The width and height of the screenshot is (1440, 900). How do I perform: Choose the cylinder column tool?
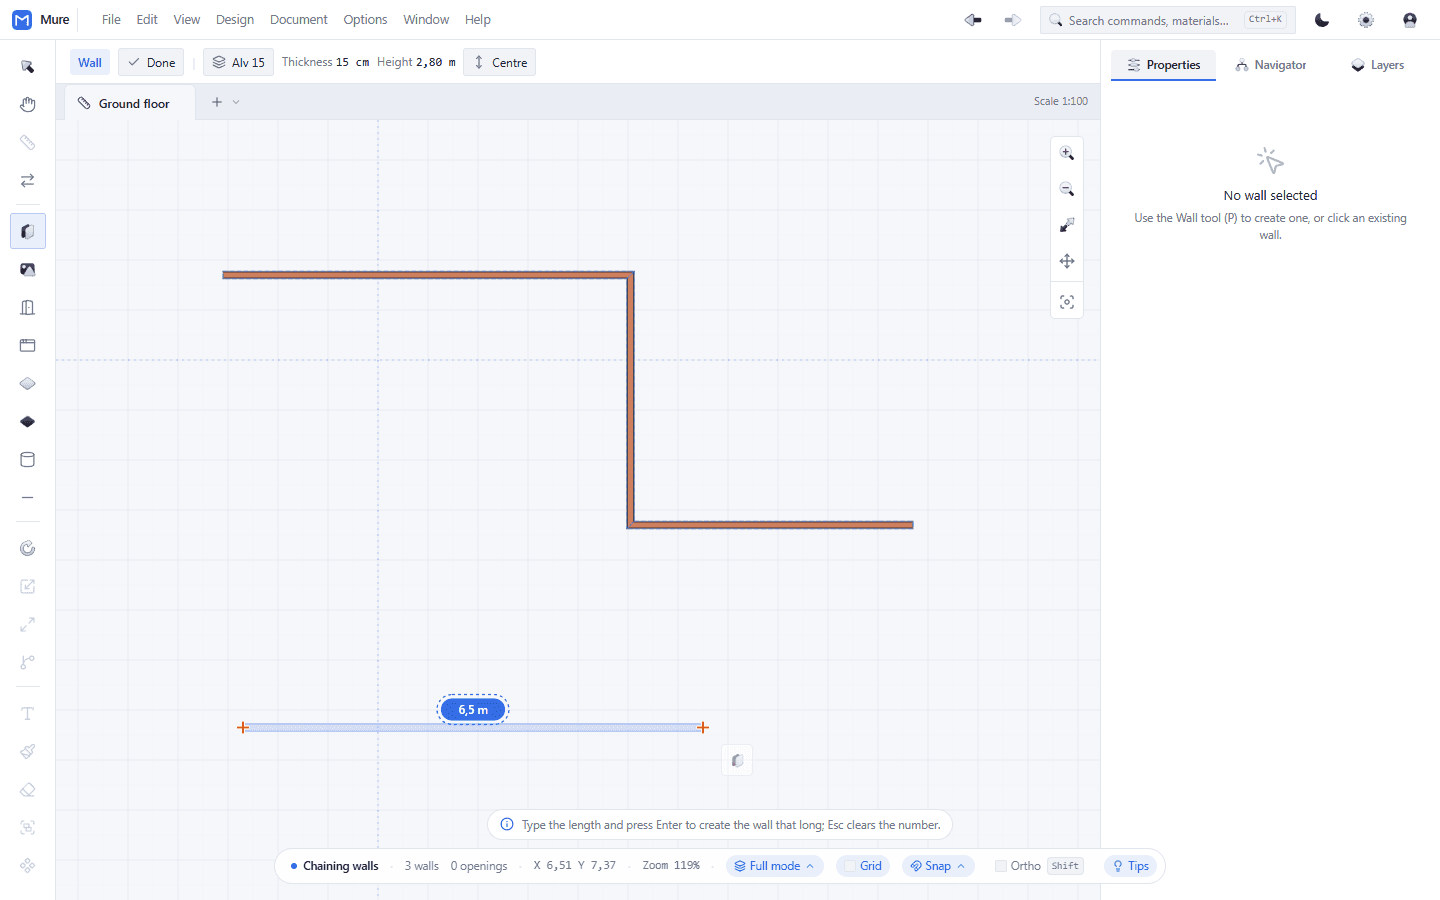click(28, 459)
